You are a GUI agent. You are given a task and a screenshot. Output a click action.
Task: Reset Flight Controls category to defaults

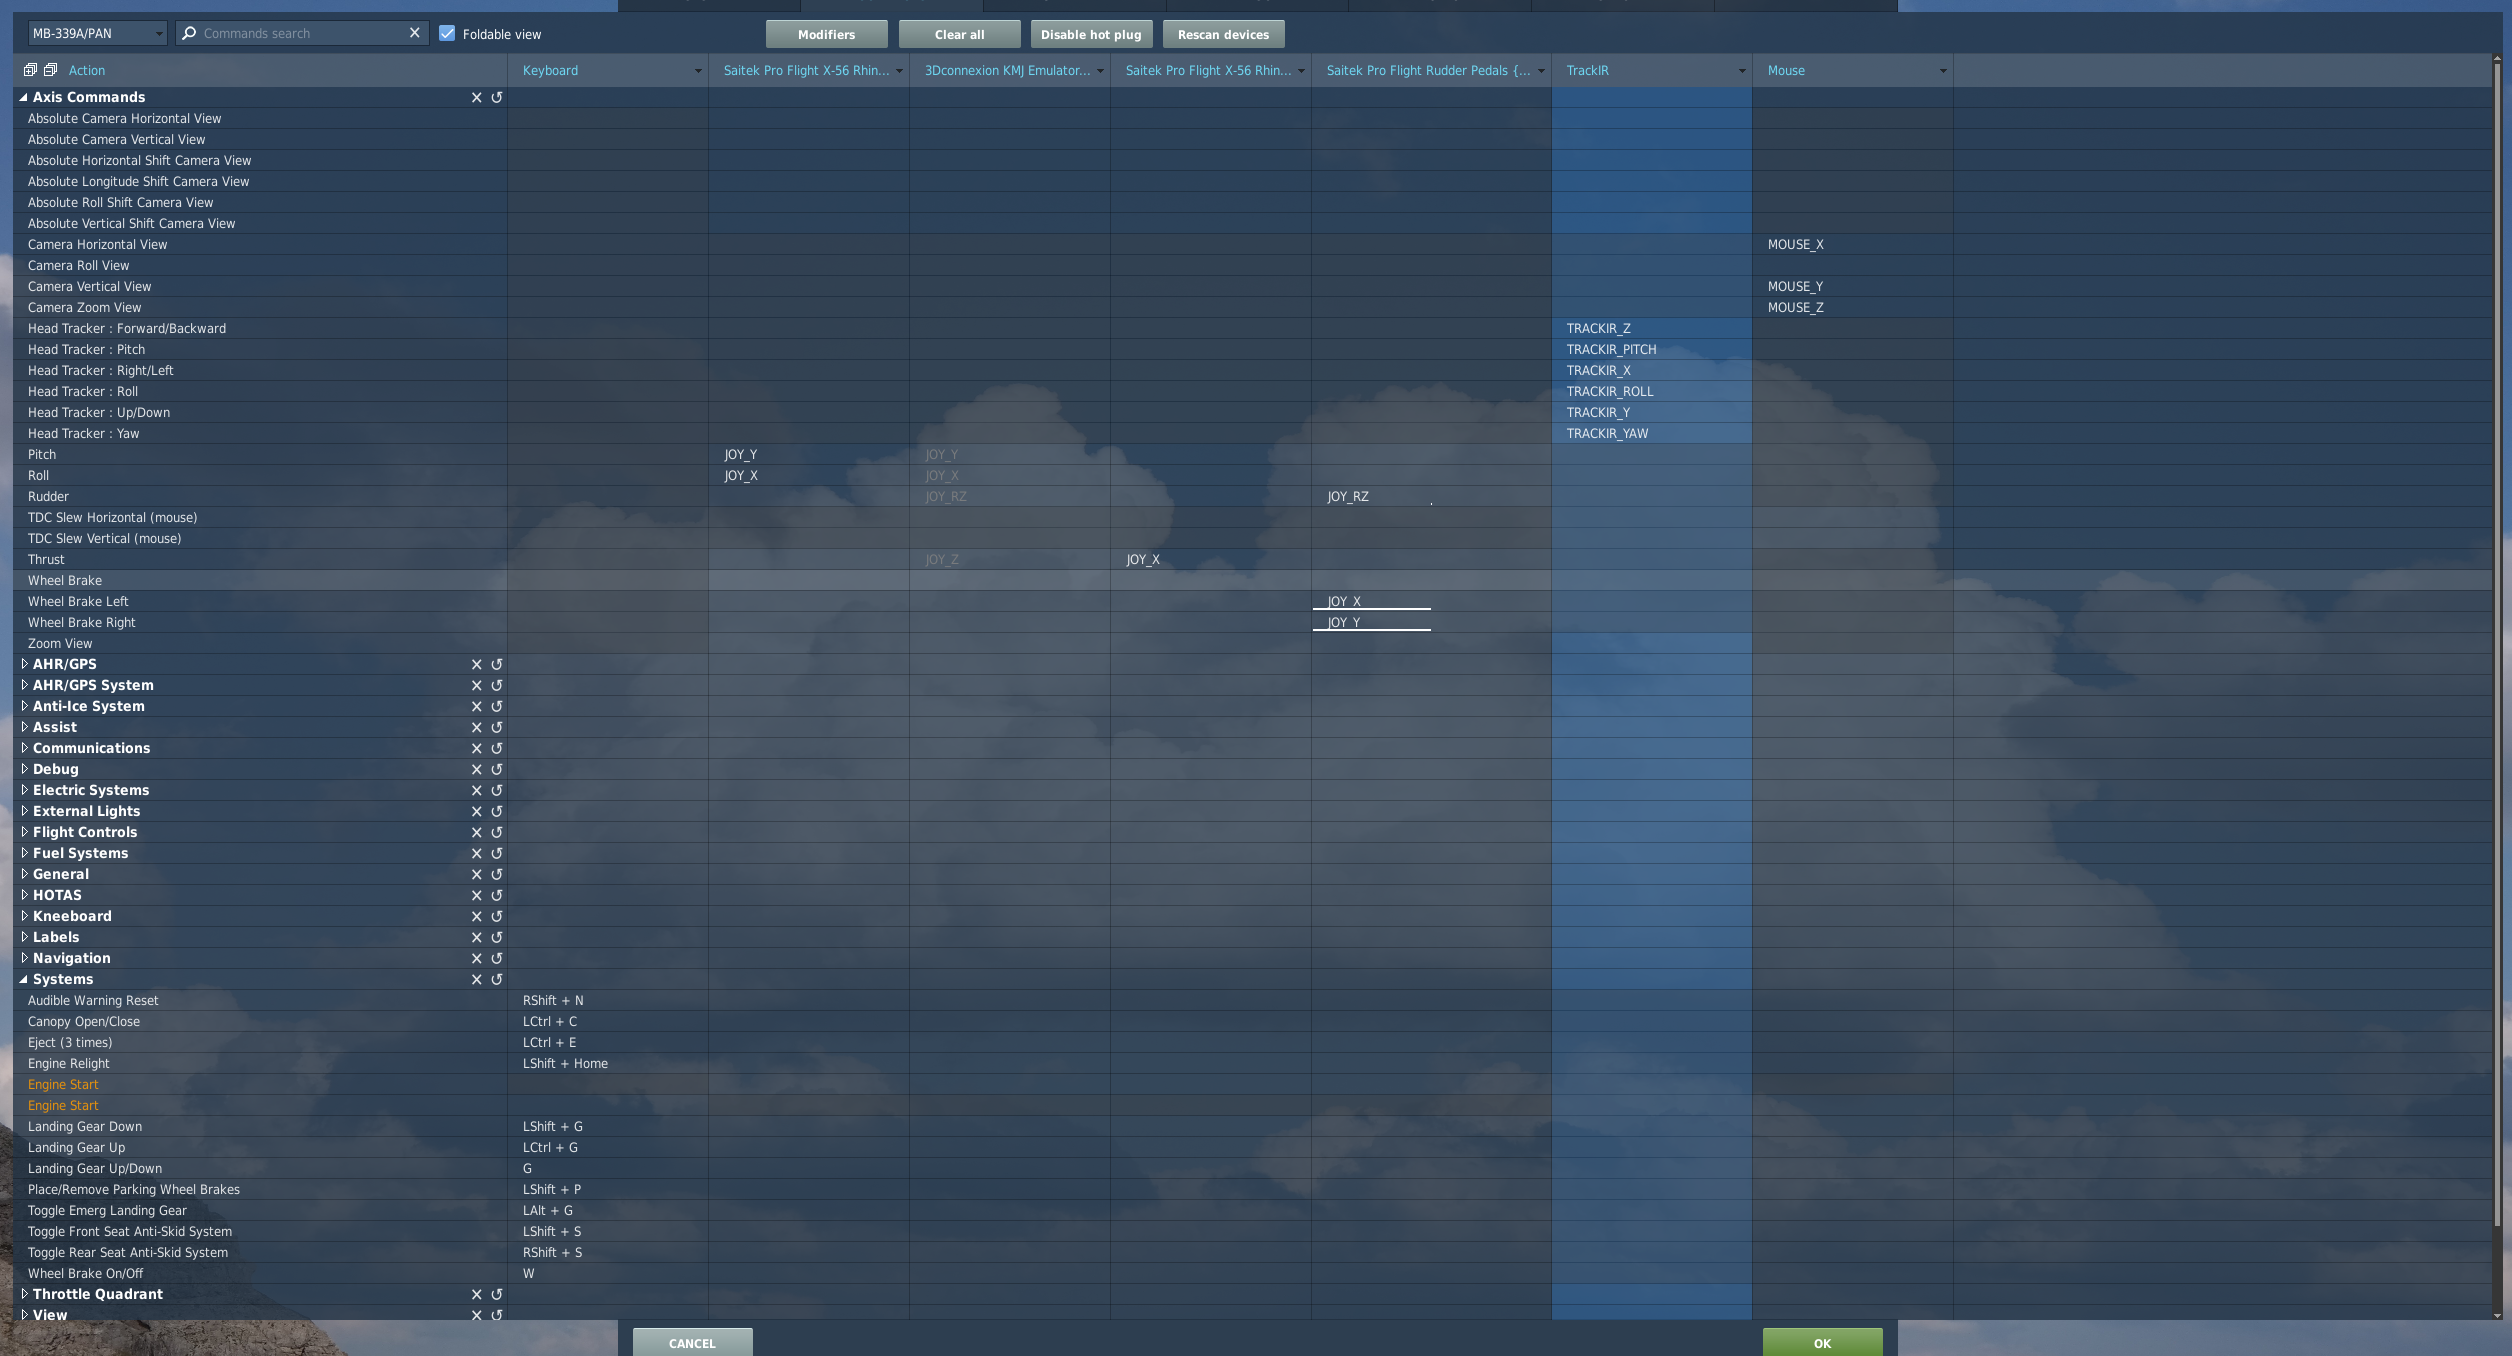tap(496, 832)
